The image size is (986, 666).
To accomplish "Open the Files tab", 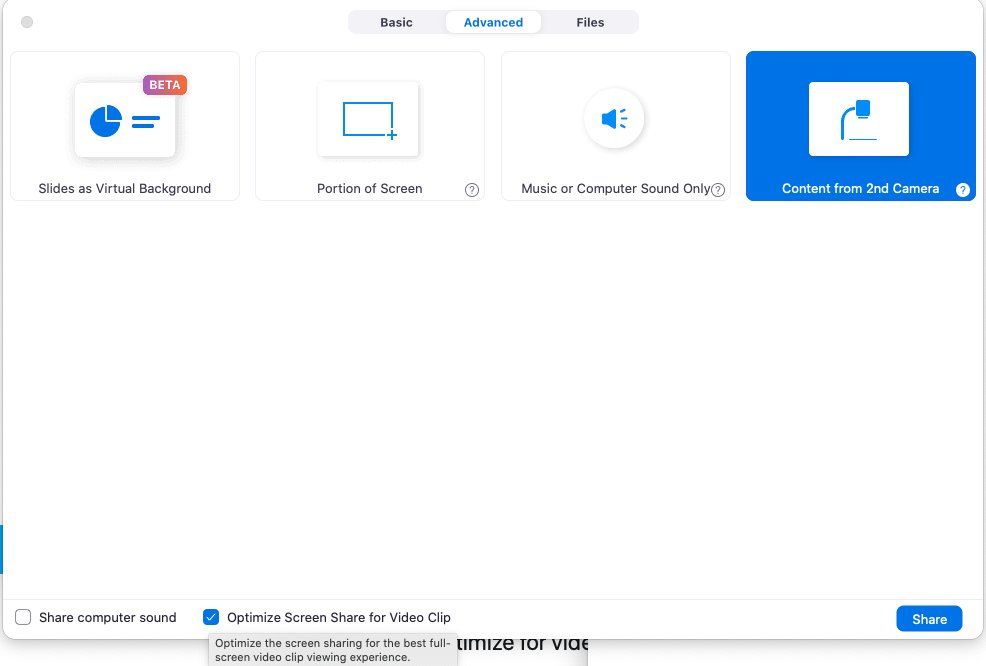I will click(590, 22).
